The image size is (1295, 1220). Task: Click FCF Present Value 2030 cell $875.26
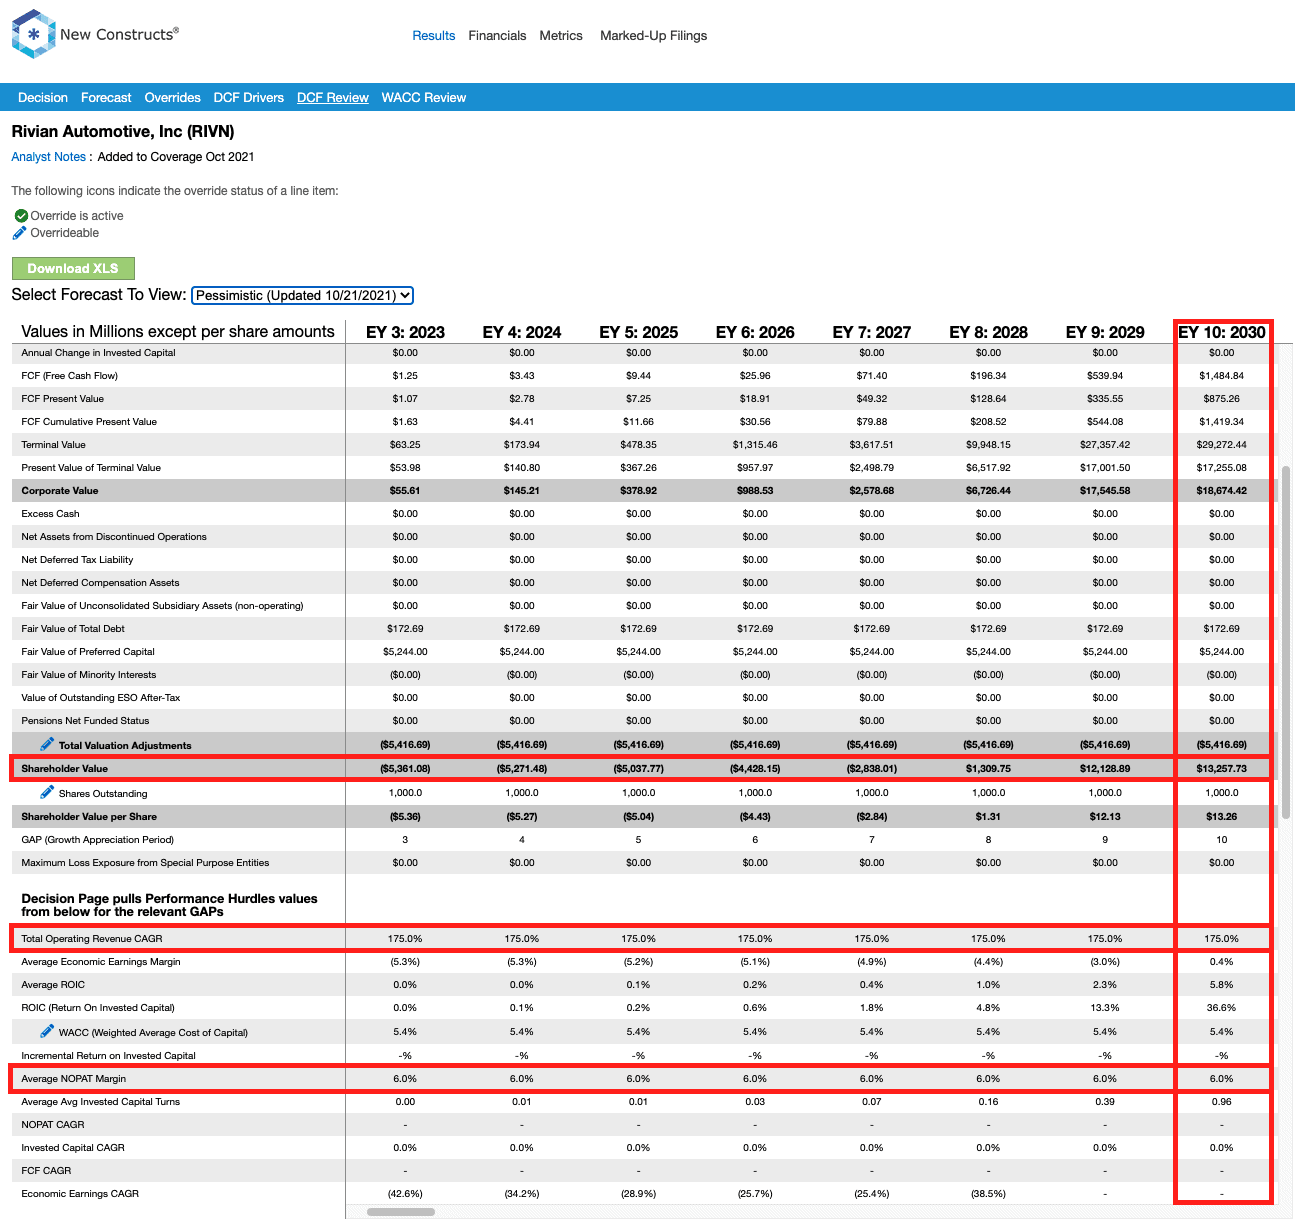tap(1222, 398)
